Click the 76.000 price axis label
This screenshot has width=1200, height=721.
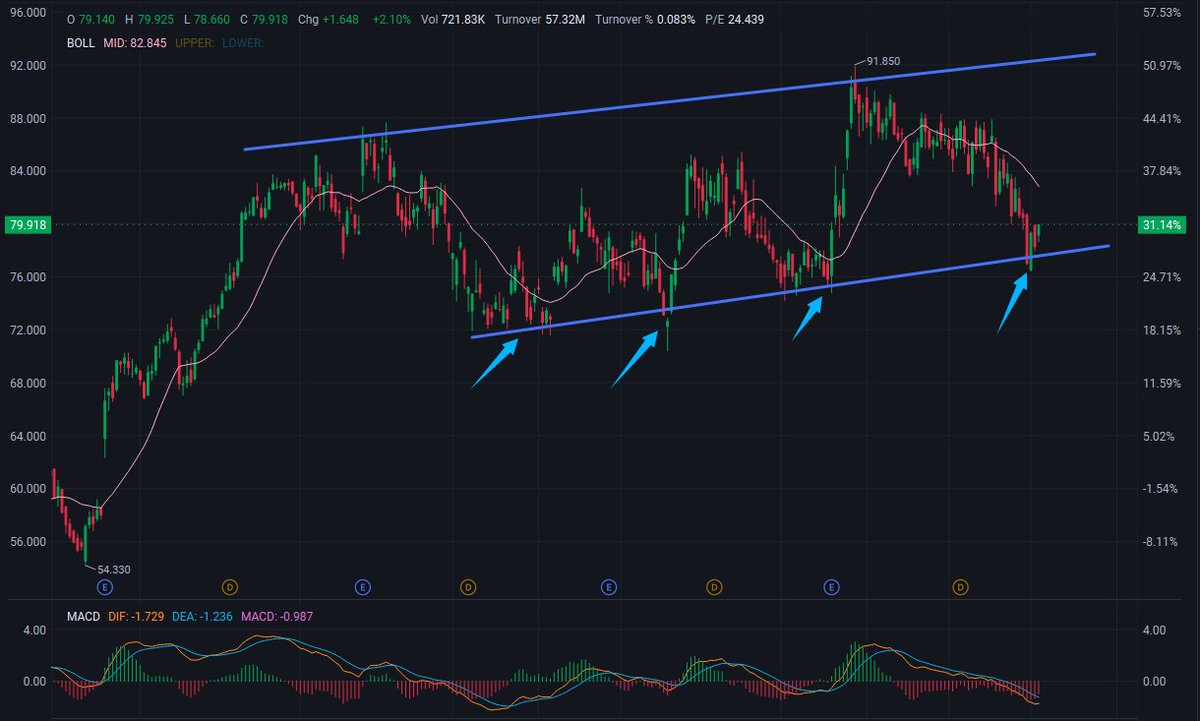27,277
